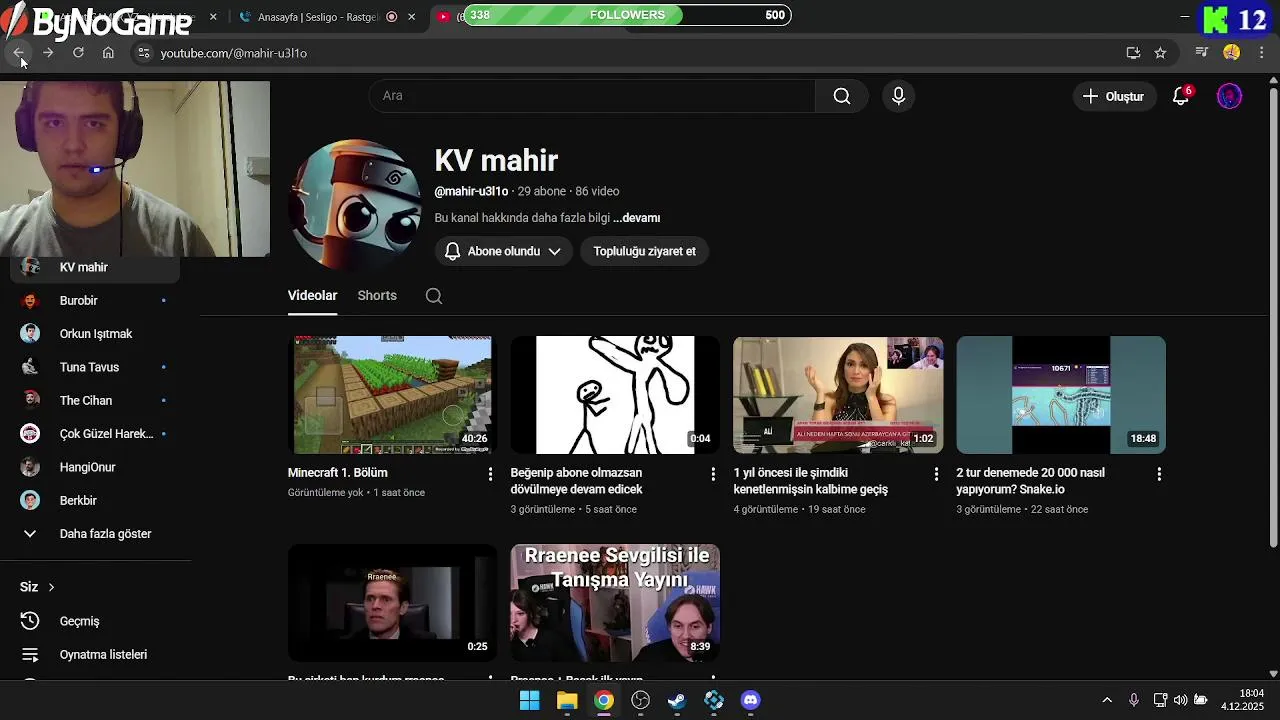Bookmark this page with star icon

(1160, 53)
